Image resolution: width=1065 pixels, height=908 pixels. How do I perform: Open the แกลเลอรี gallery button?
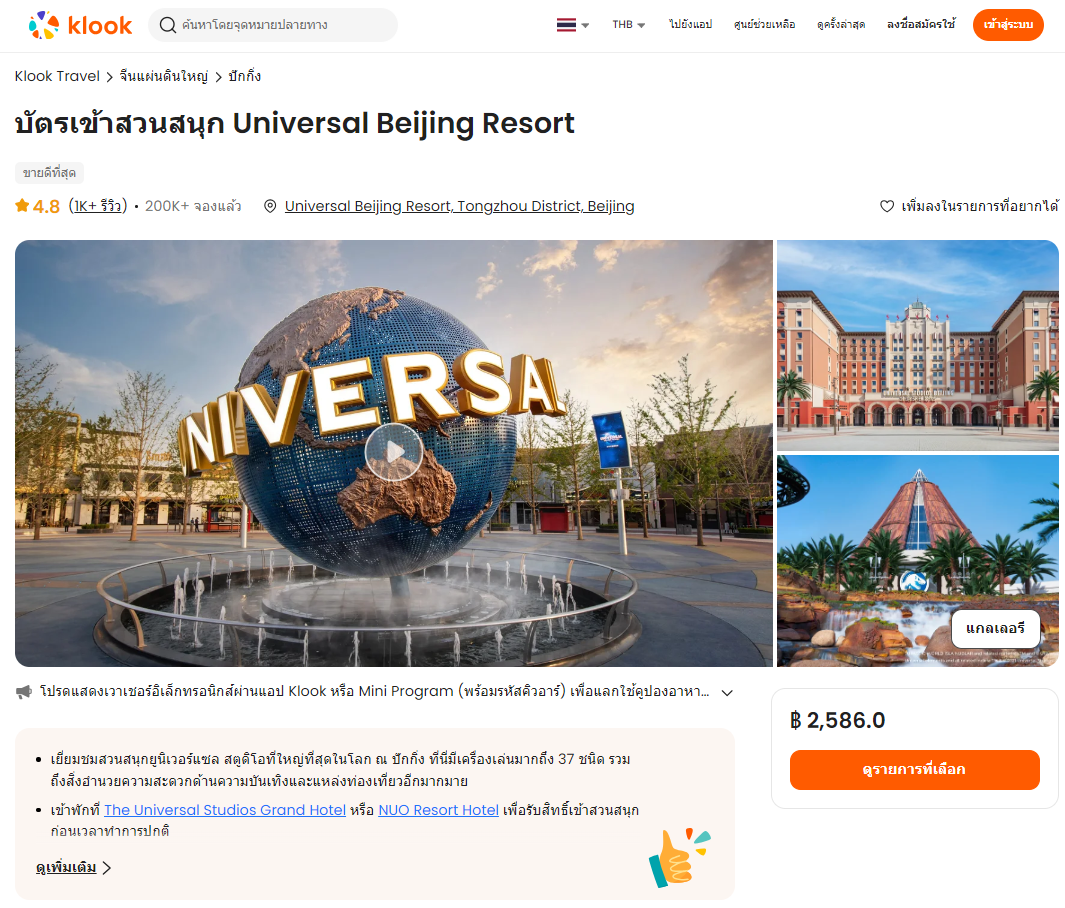pos(995,629)
